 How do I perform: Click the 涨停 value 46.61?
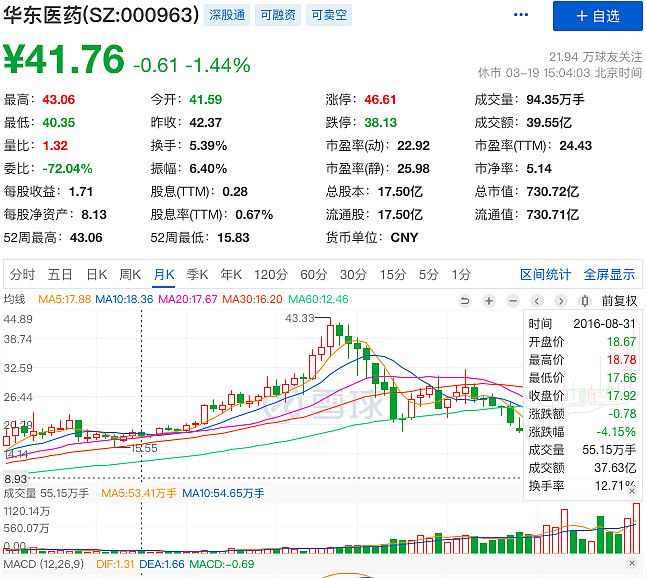tap(380, 100)
